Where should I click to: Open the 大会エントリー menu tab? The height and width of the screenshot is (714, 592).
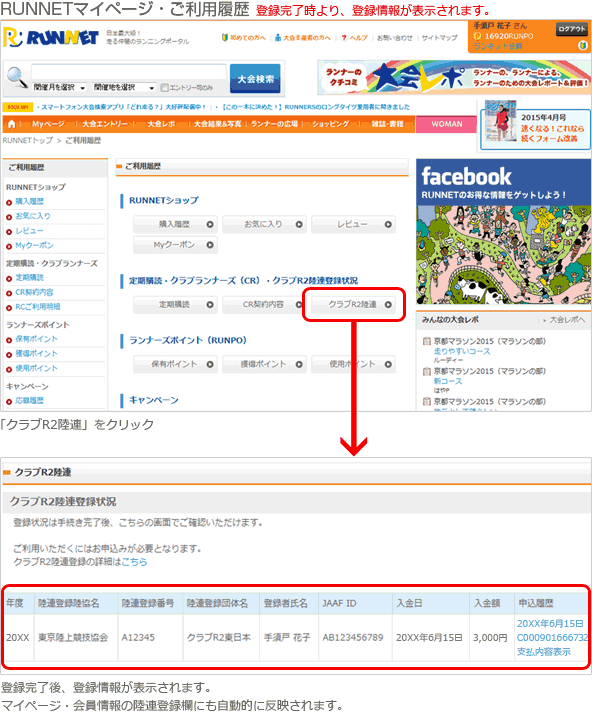coord(105,124)
